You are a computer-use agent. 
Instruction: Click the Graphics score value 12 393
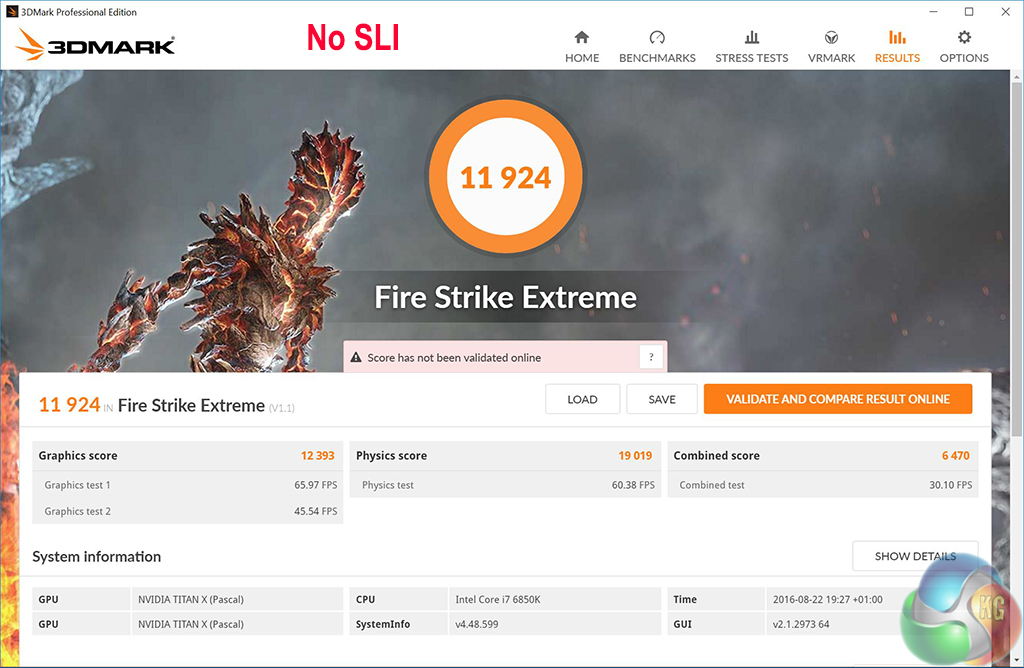pos(317,456)
